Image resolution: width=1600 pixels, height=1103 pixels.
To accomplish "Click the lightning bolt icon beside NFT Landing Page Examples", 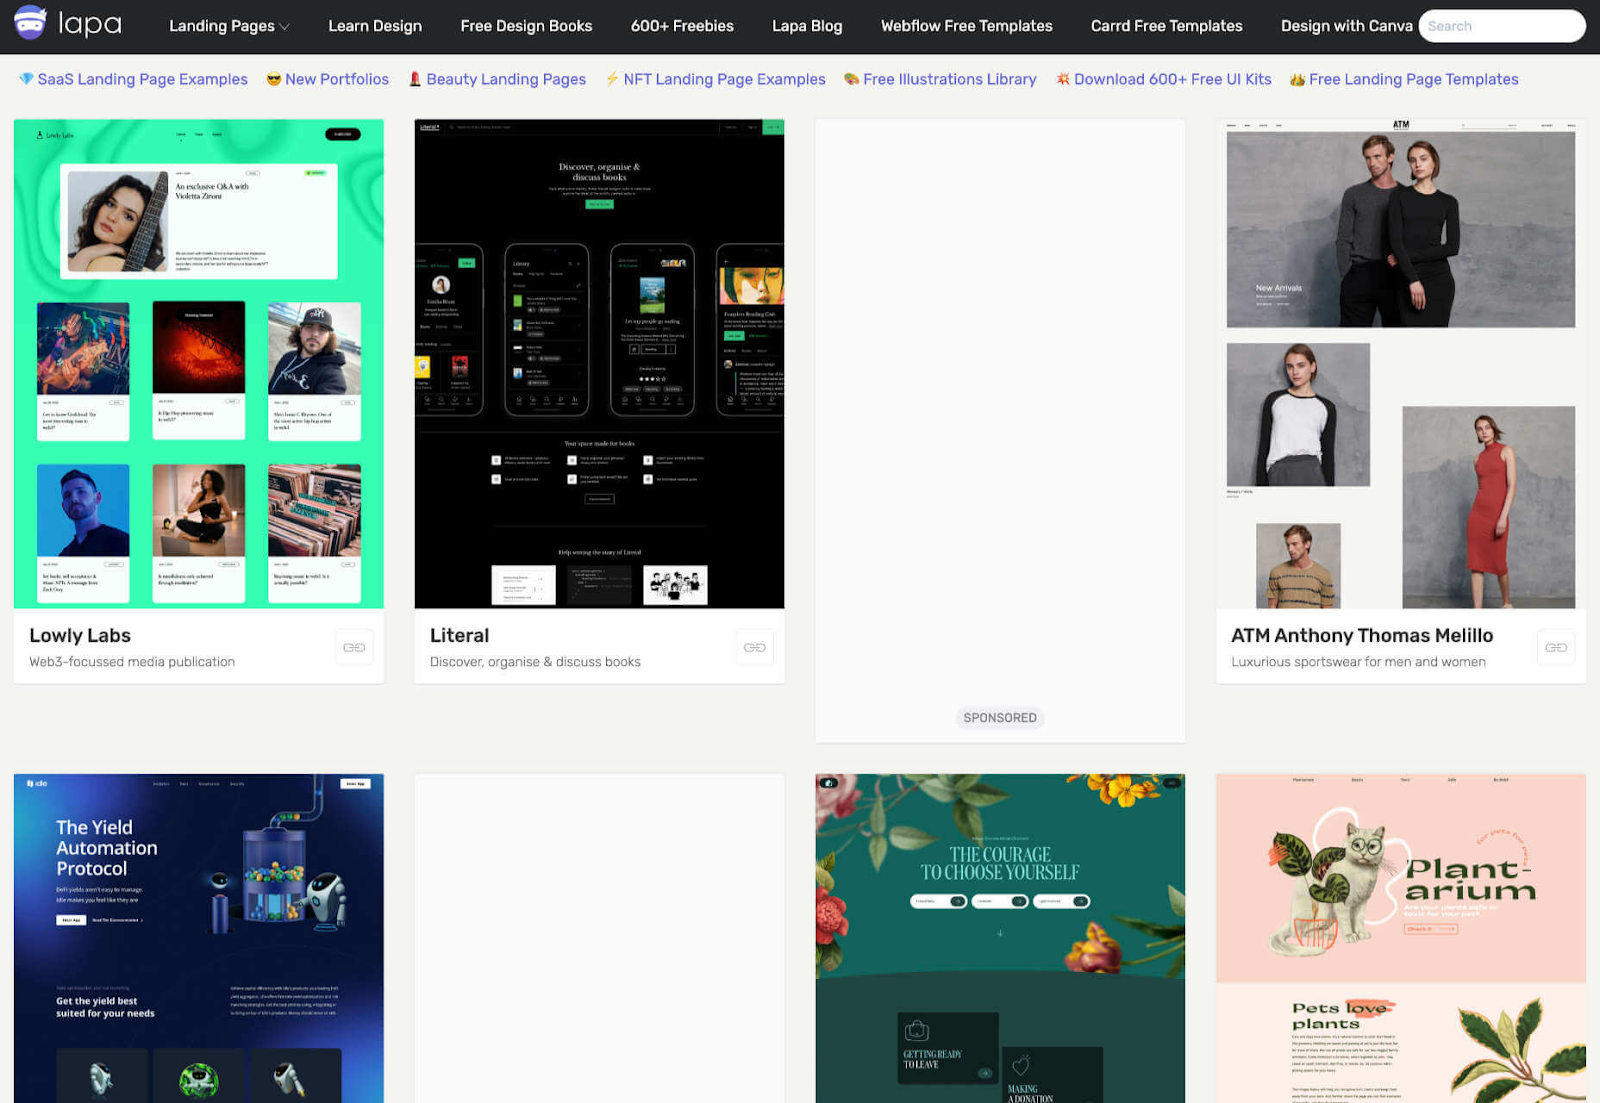I will [x=612, y=79].
